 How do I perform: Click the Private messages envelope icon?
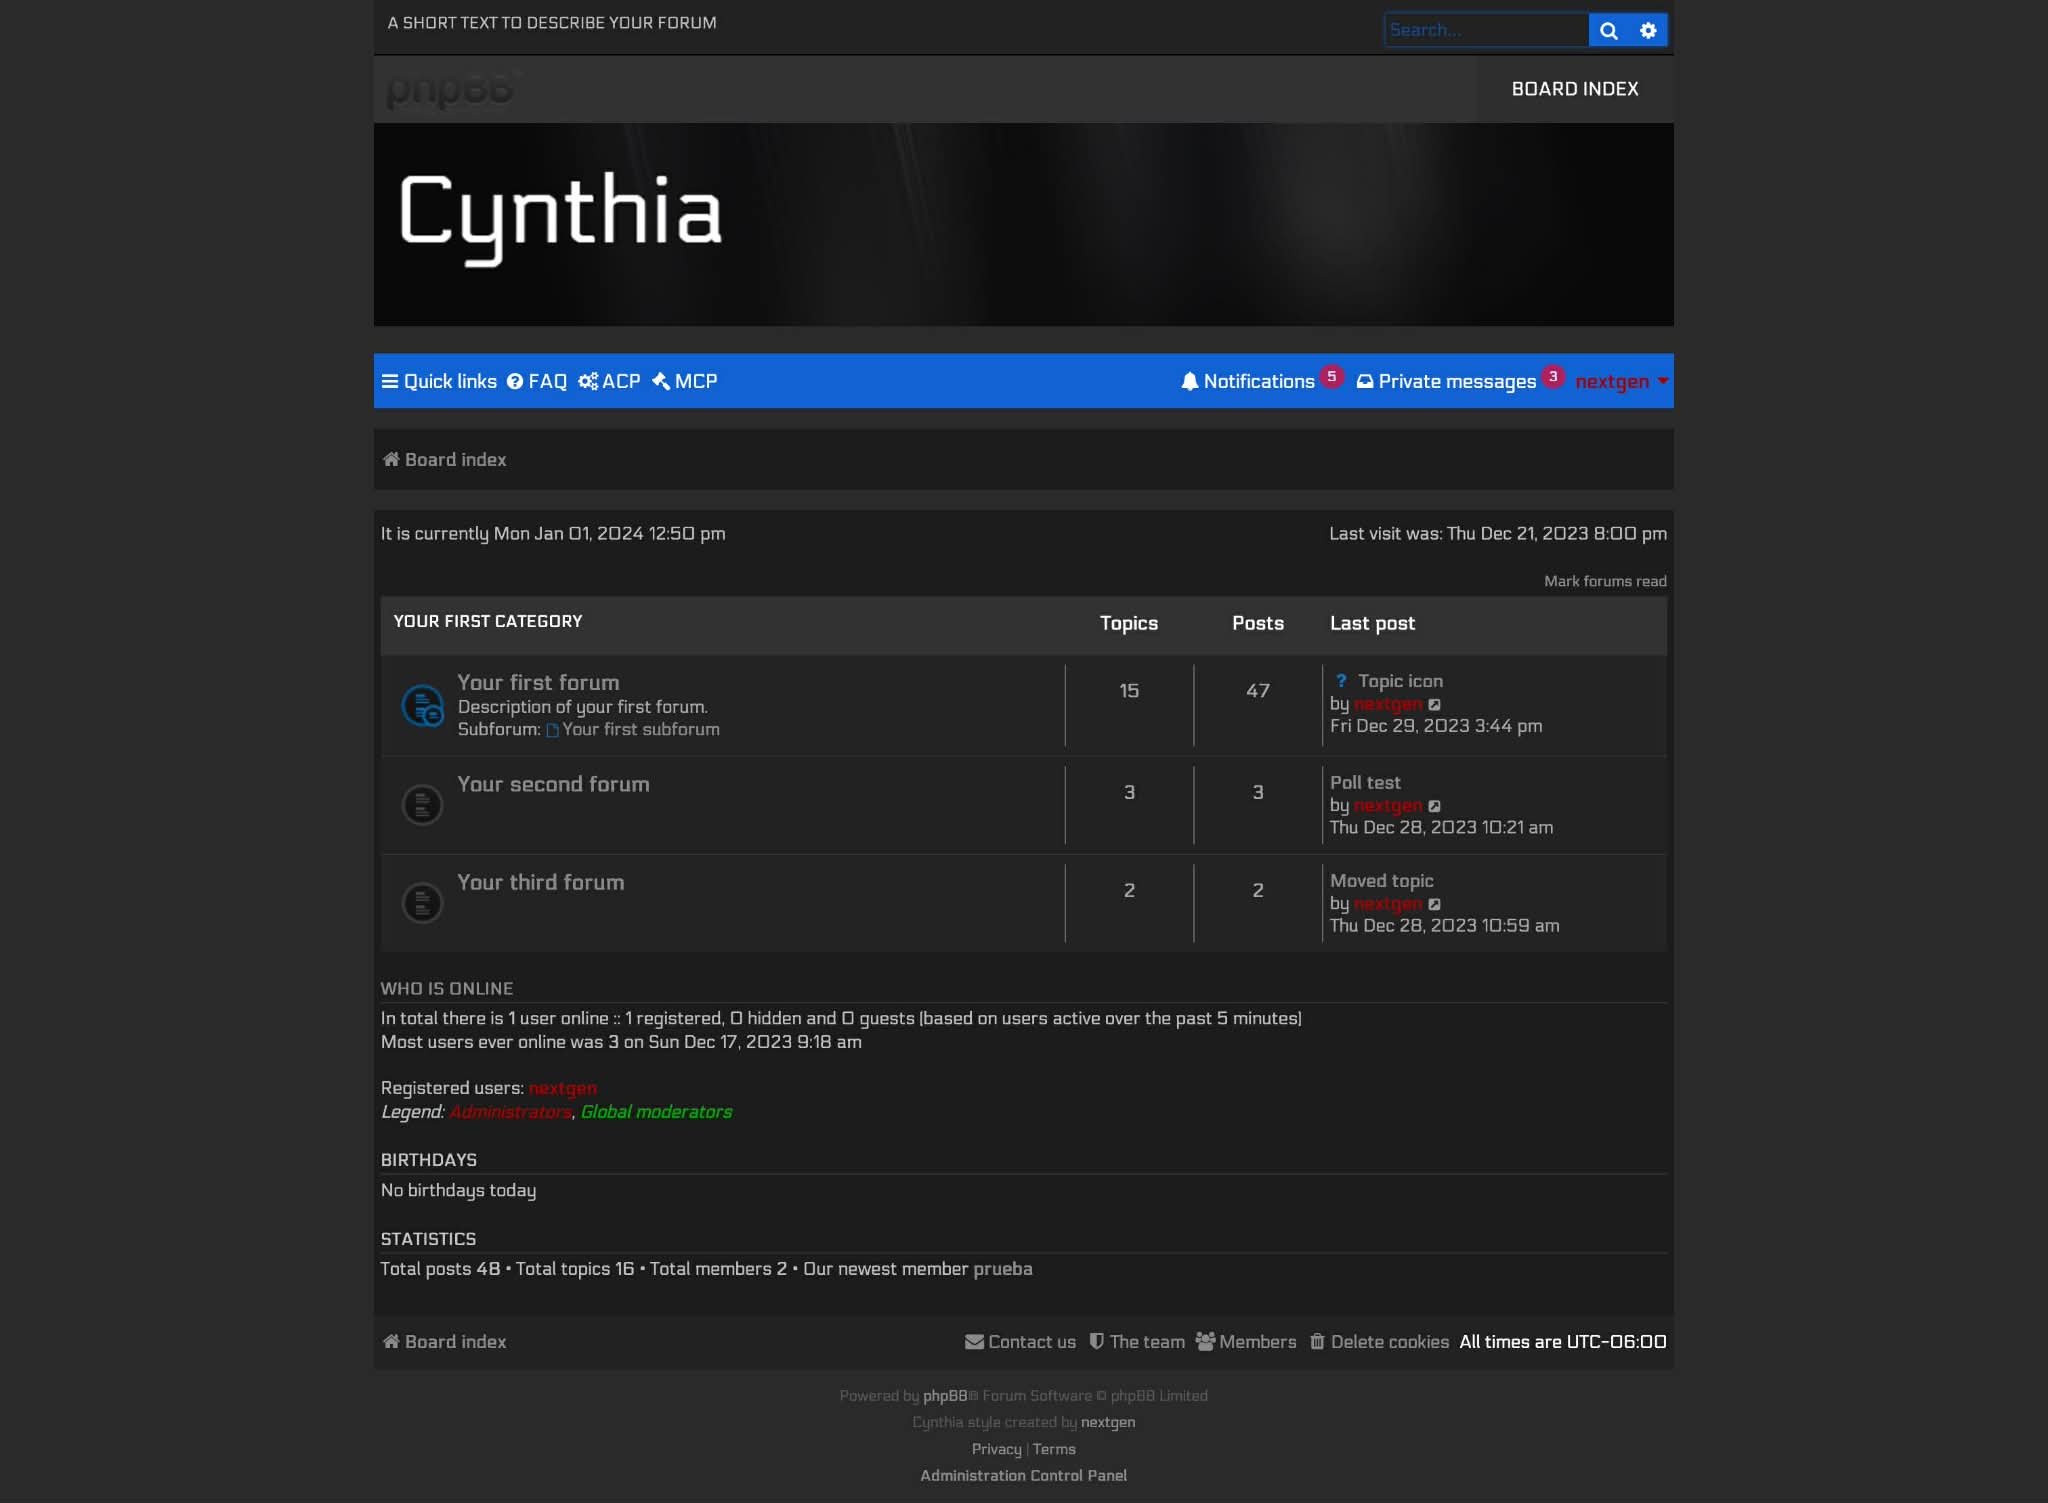[1365, 381]
